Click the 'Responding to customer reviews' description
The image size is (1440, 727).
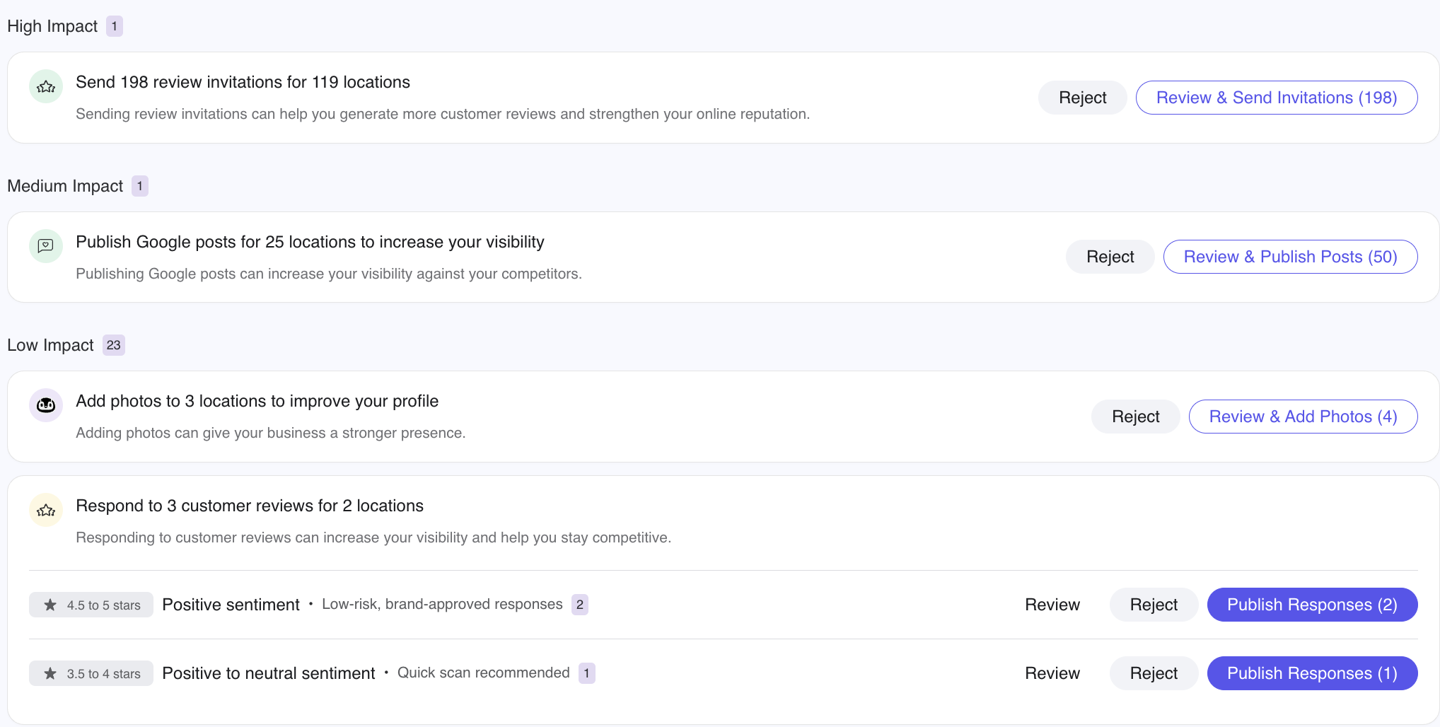tap(373, 538)
